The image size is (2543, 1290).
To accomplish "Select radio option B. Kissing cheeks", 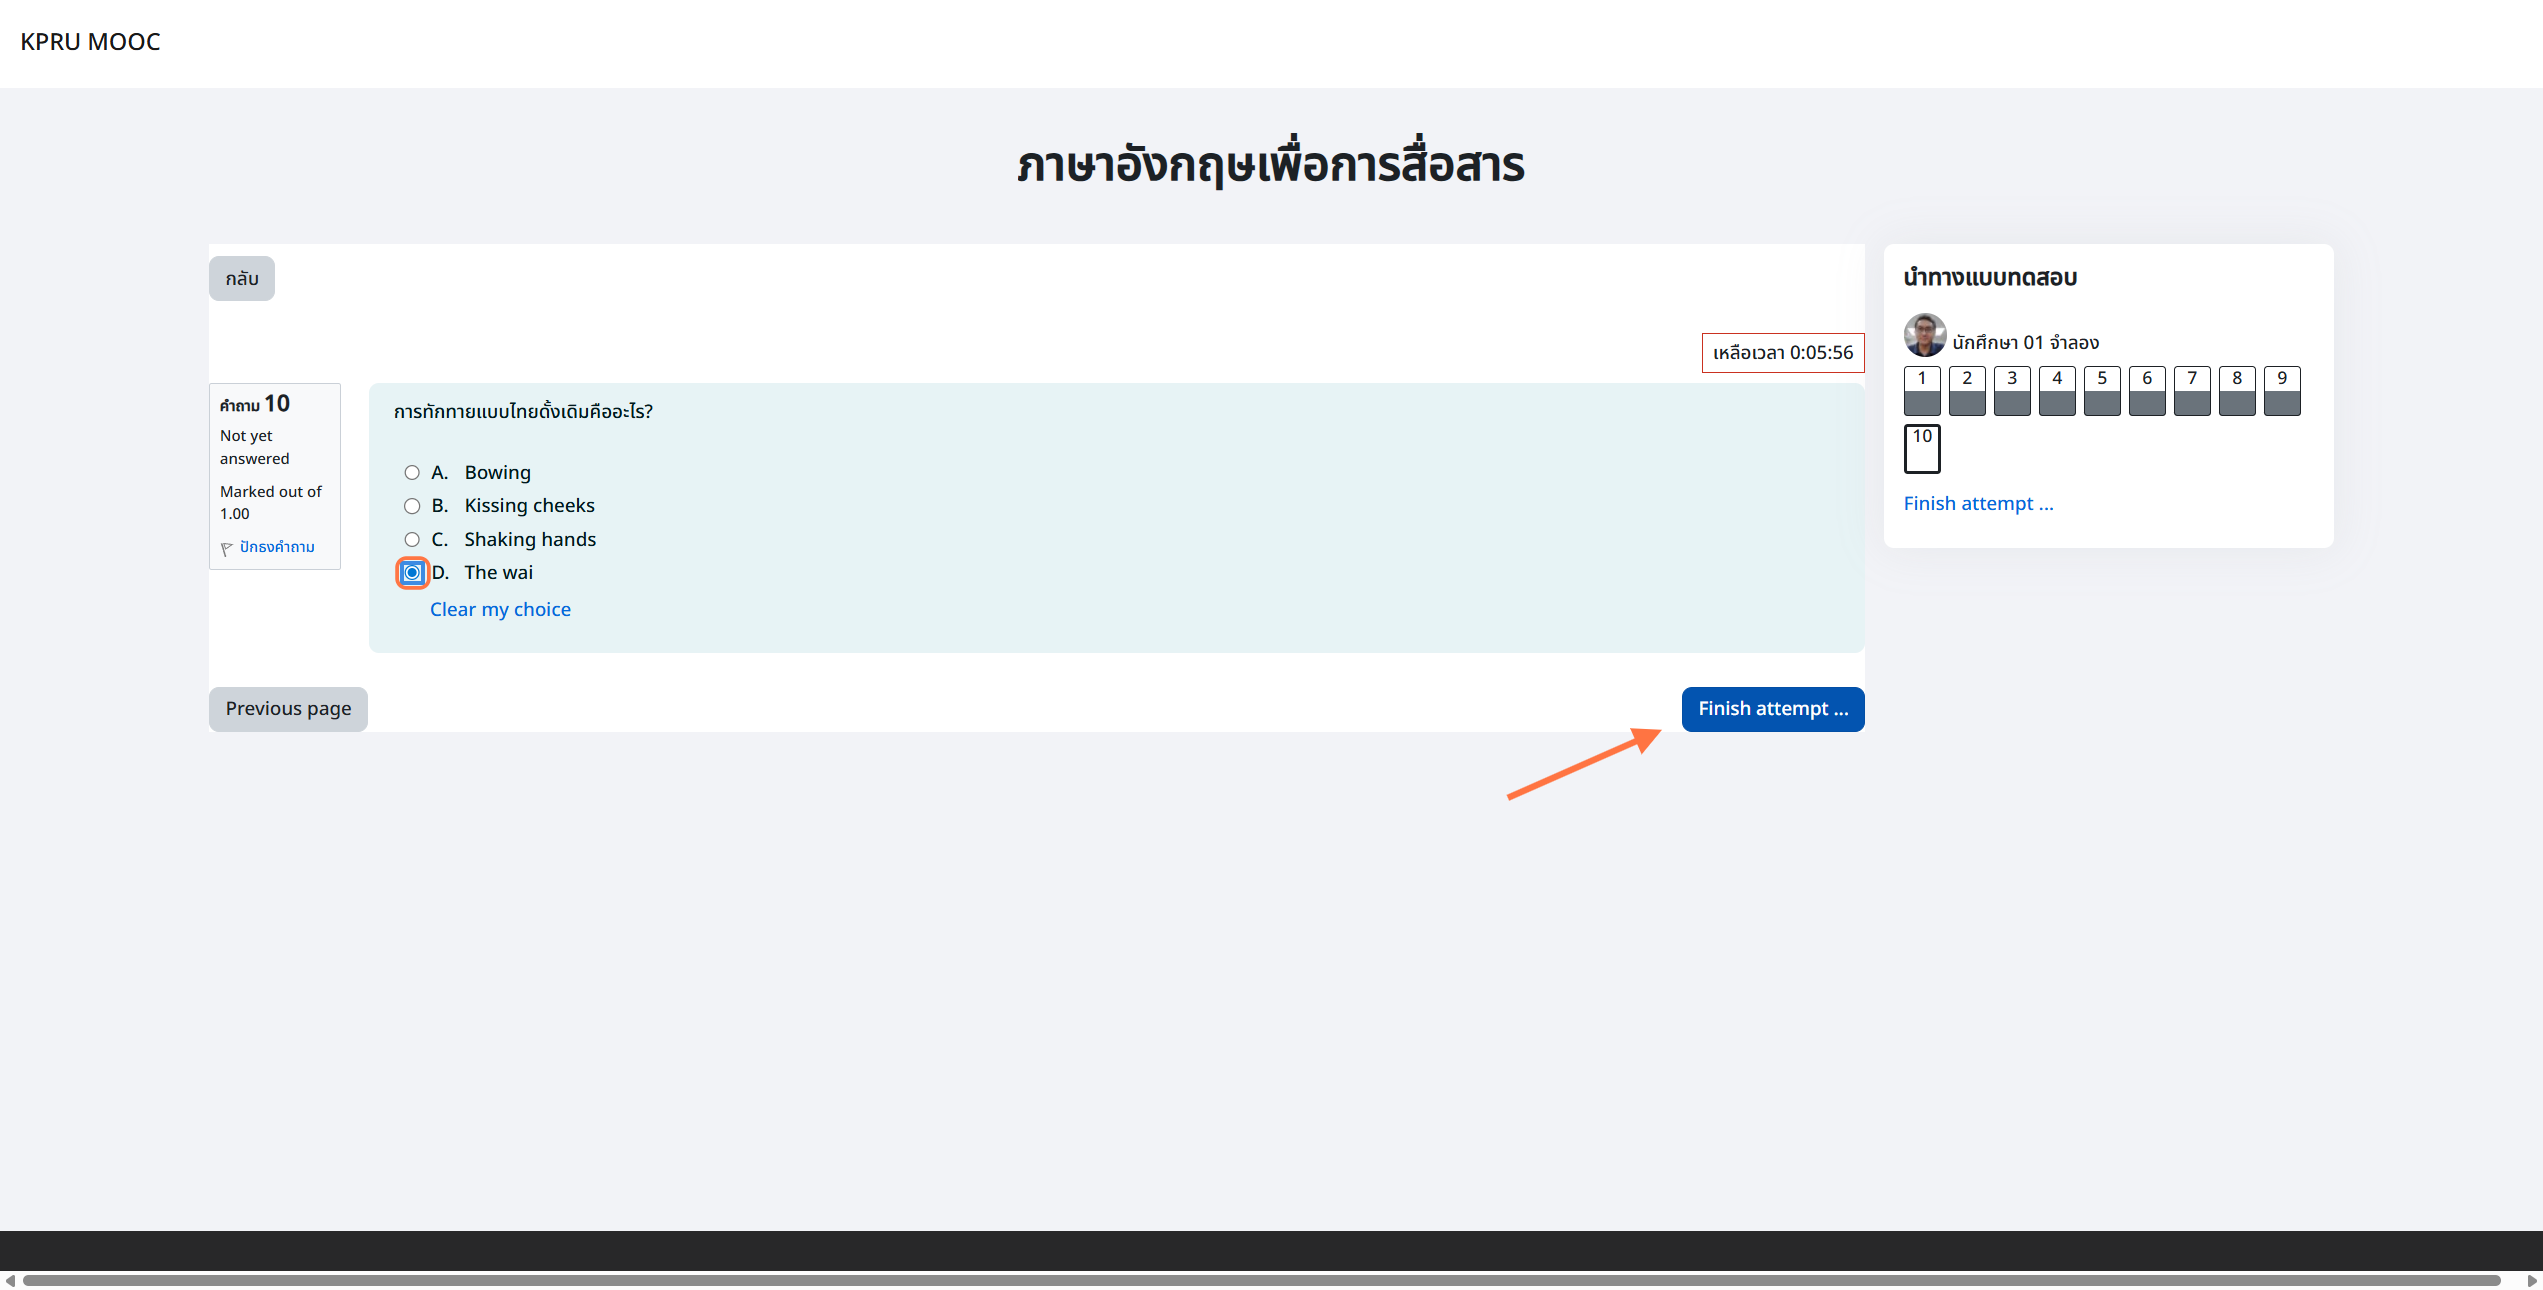I will [412, 506].
